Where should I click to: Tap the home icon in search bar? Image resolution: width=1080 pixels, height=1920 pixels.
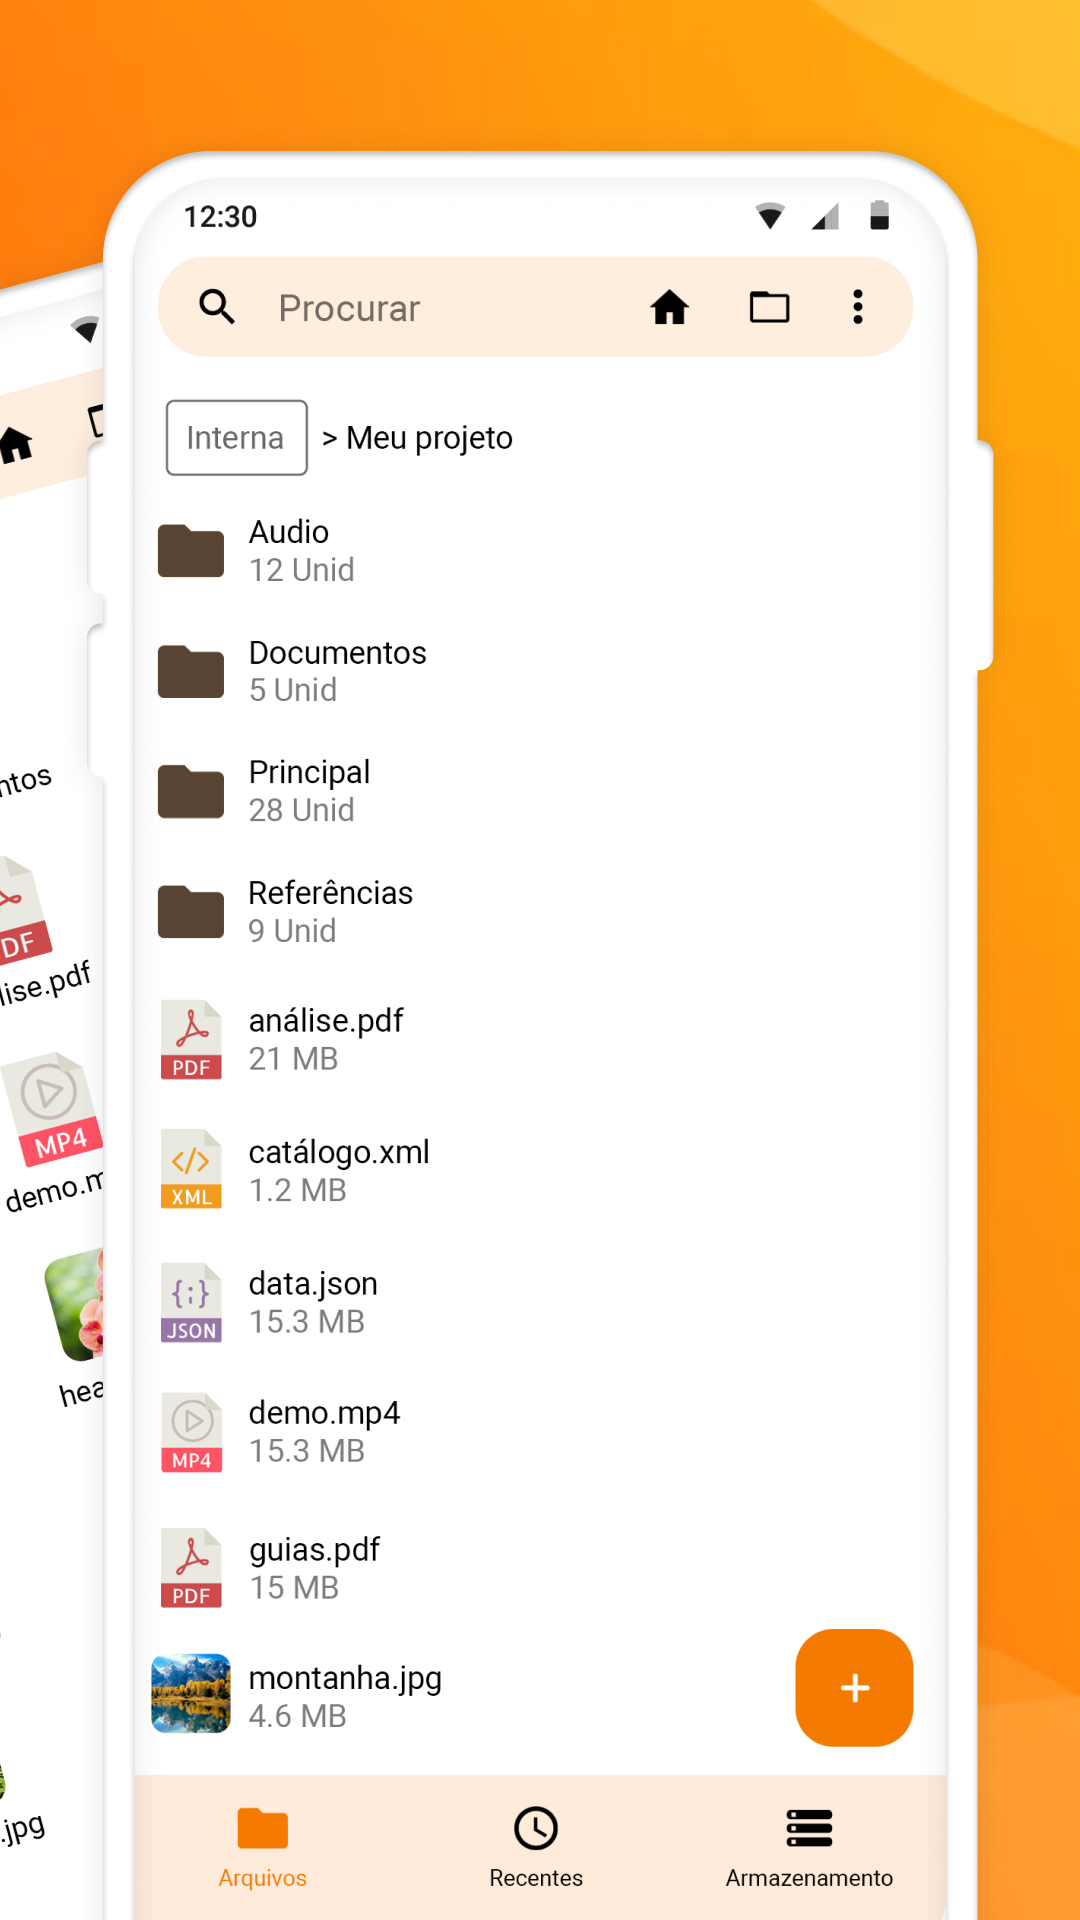pyautogui.click(x=669, y=307)
